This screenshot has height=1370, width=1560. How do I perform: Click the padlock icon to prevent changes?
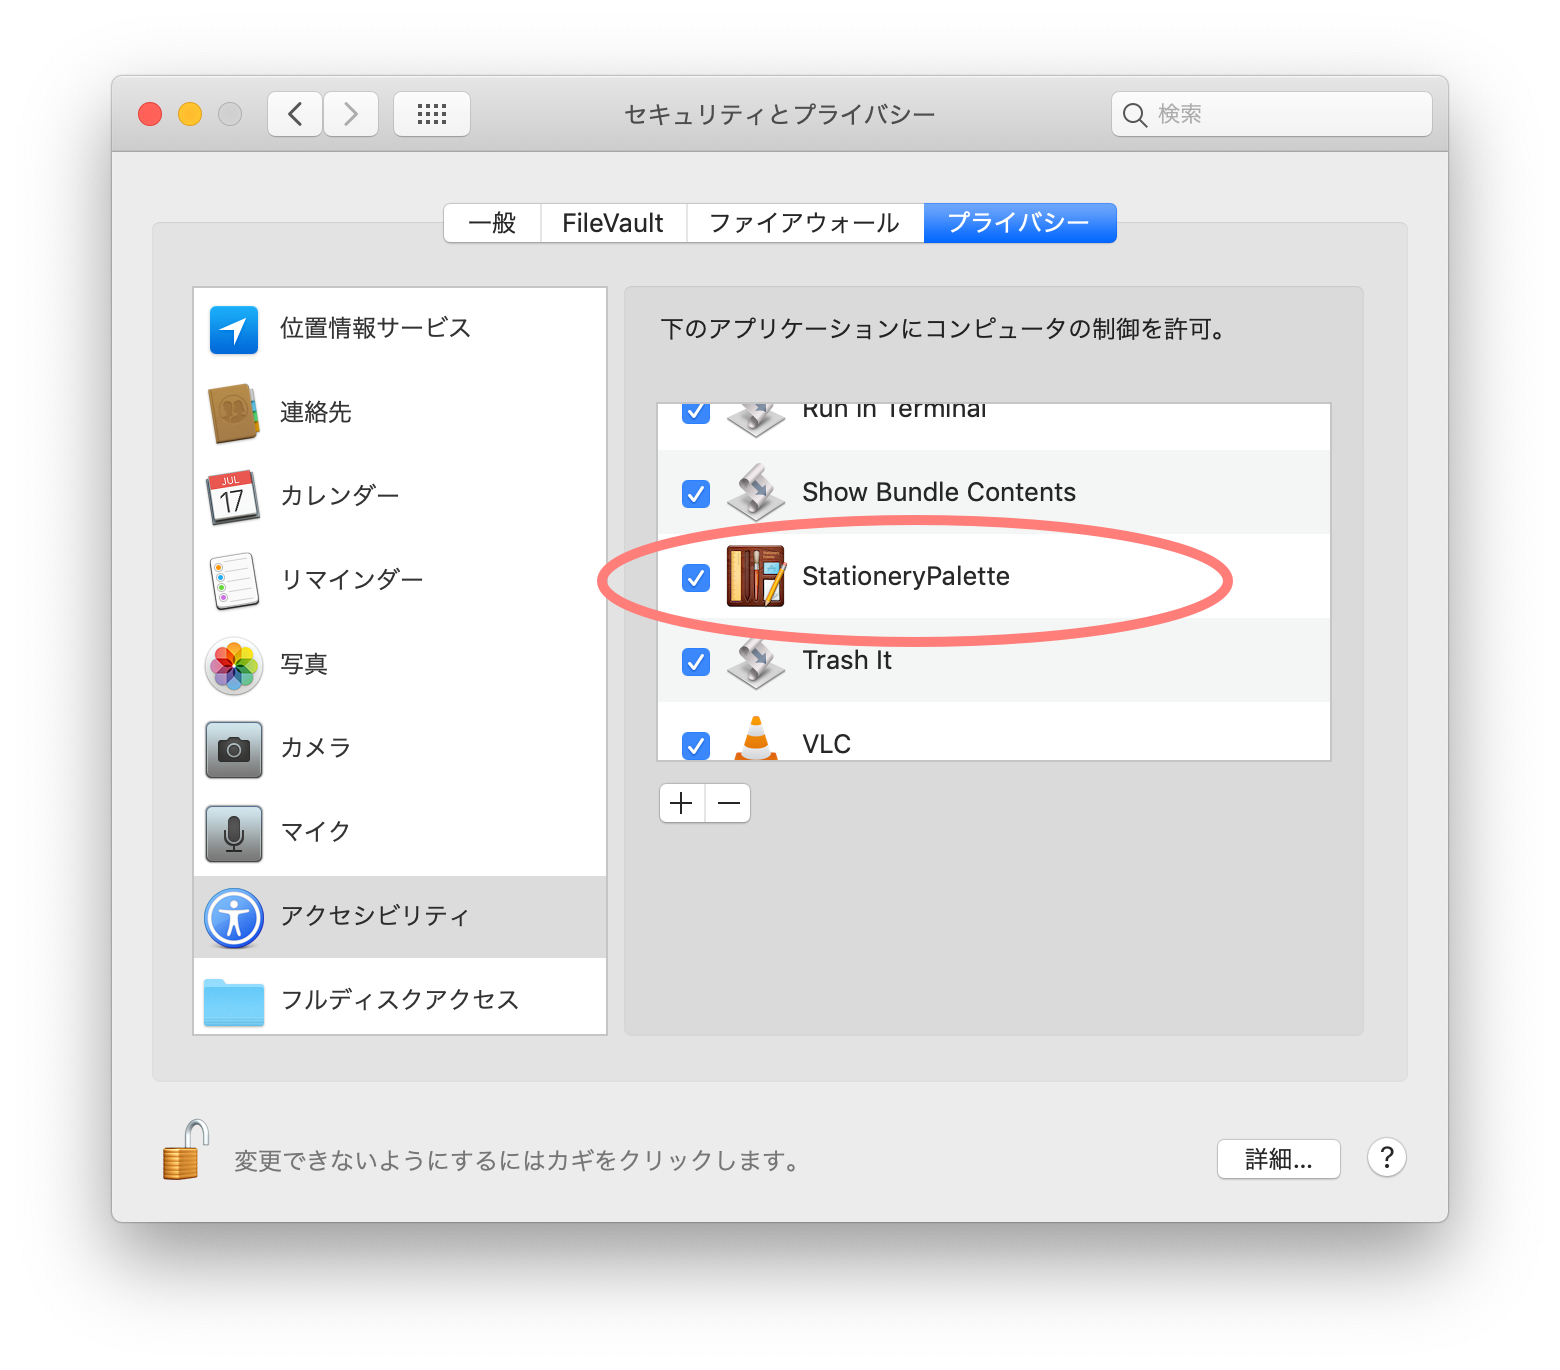[185, 1151]
